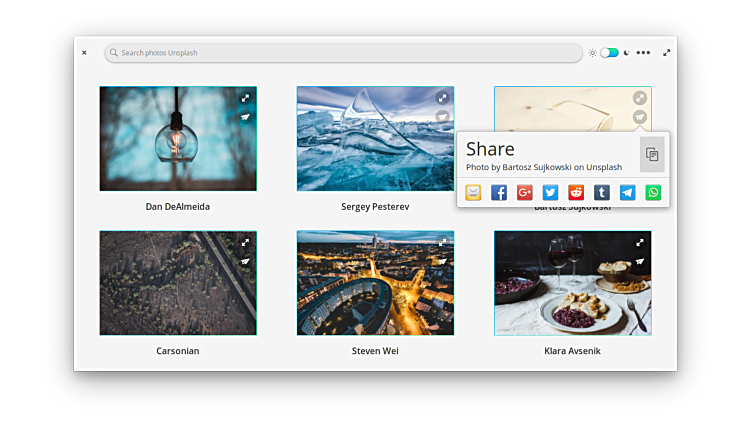
Task: Open the three-dots options menu
Action: tap(643, 52)
